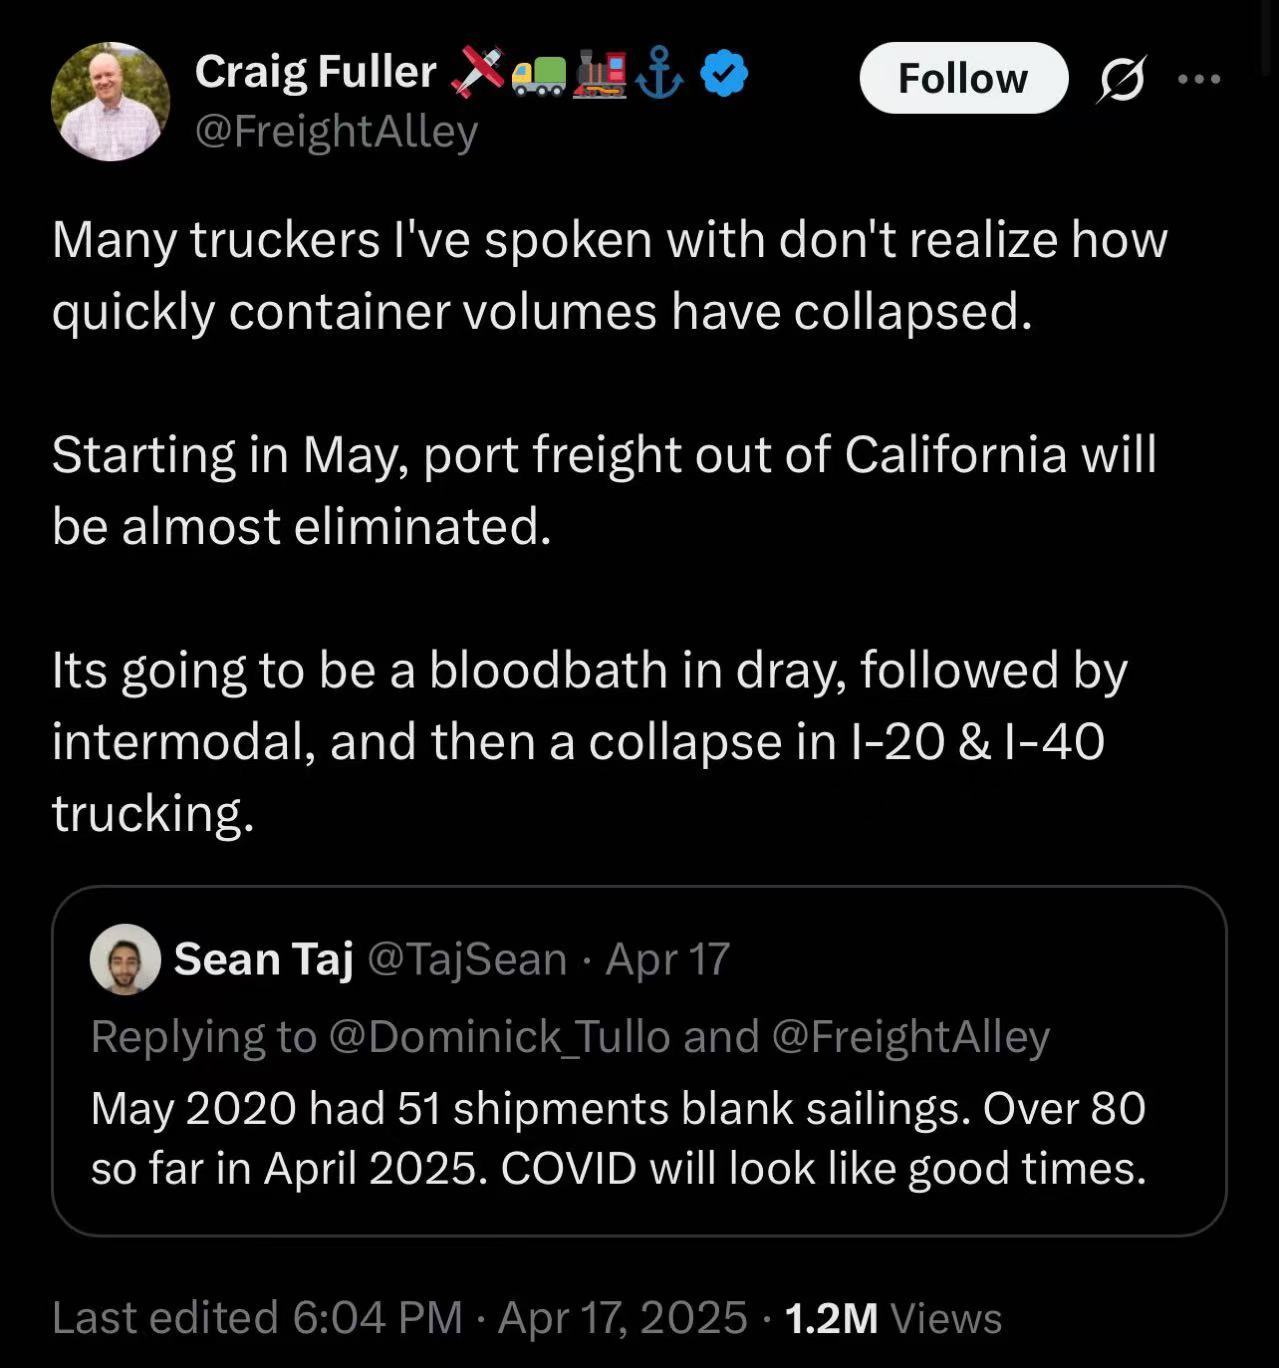This screenshot has height=1368, width=1279.
Task: Click the airplane emoji beside Craig Fuller
Action: click(x=478, y=74)
